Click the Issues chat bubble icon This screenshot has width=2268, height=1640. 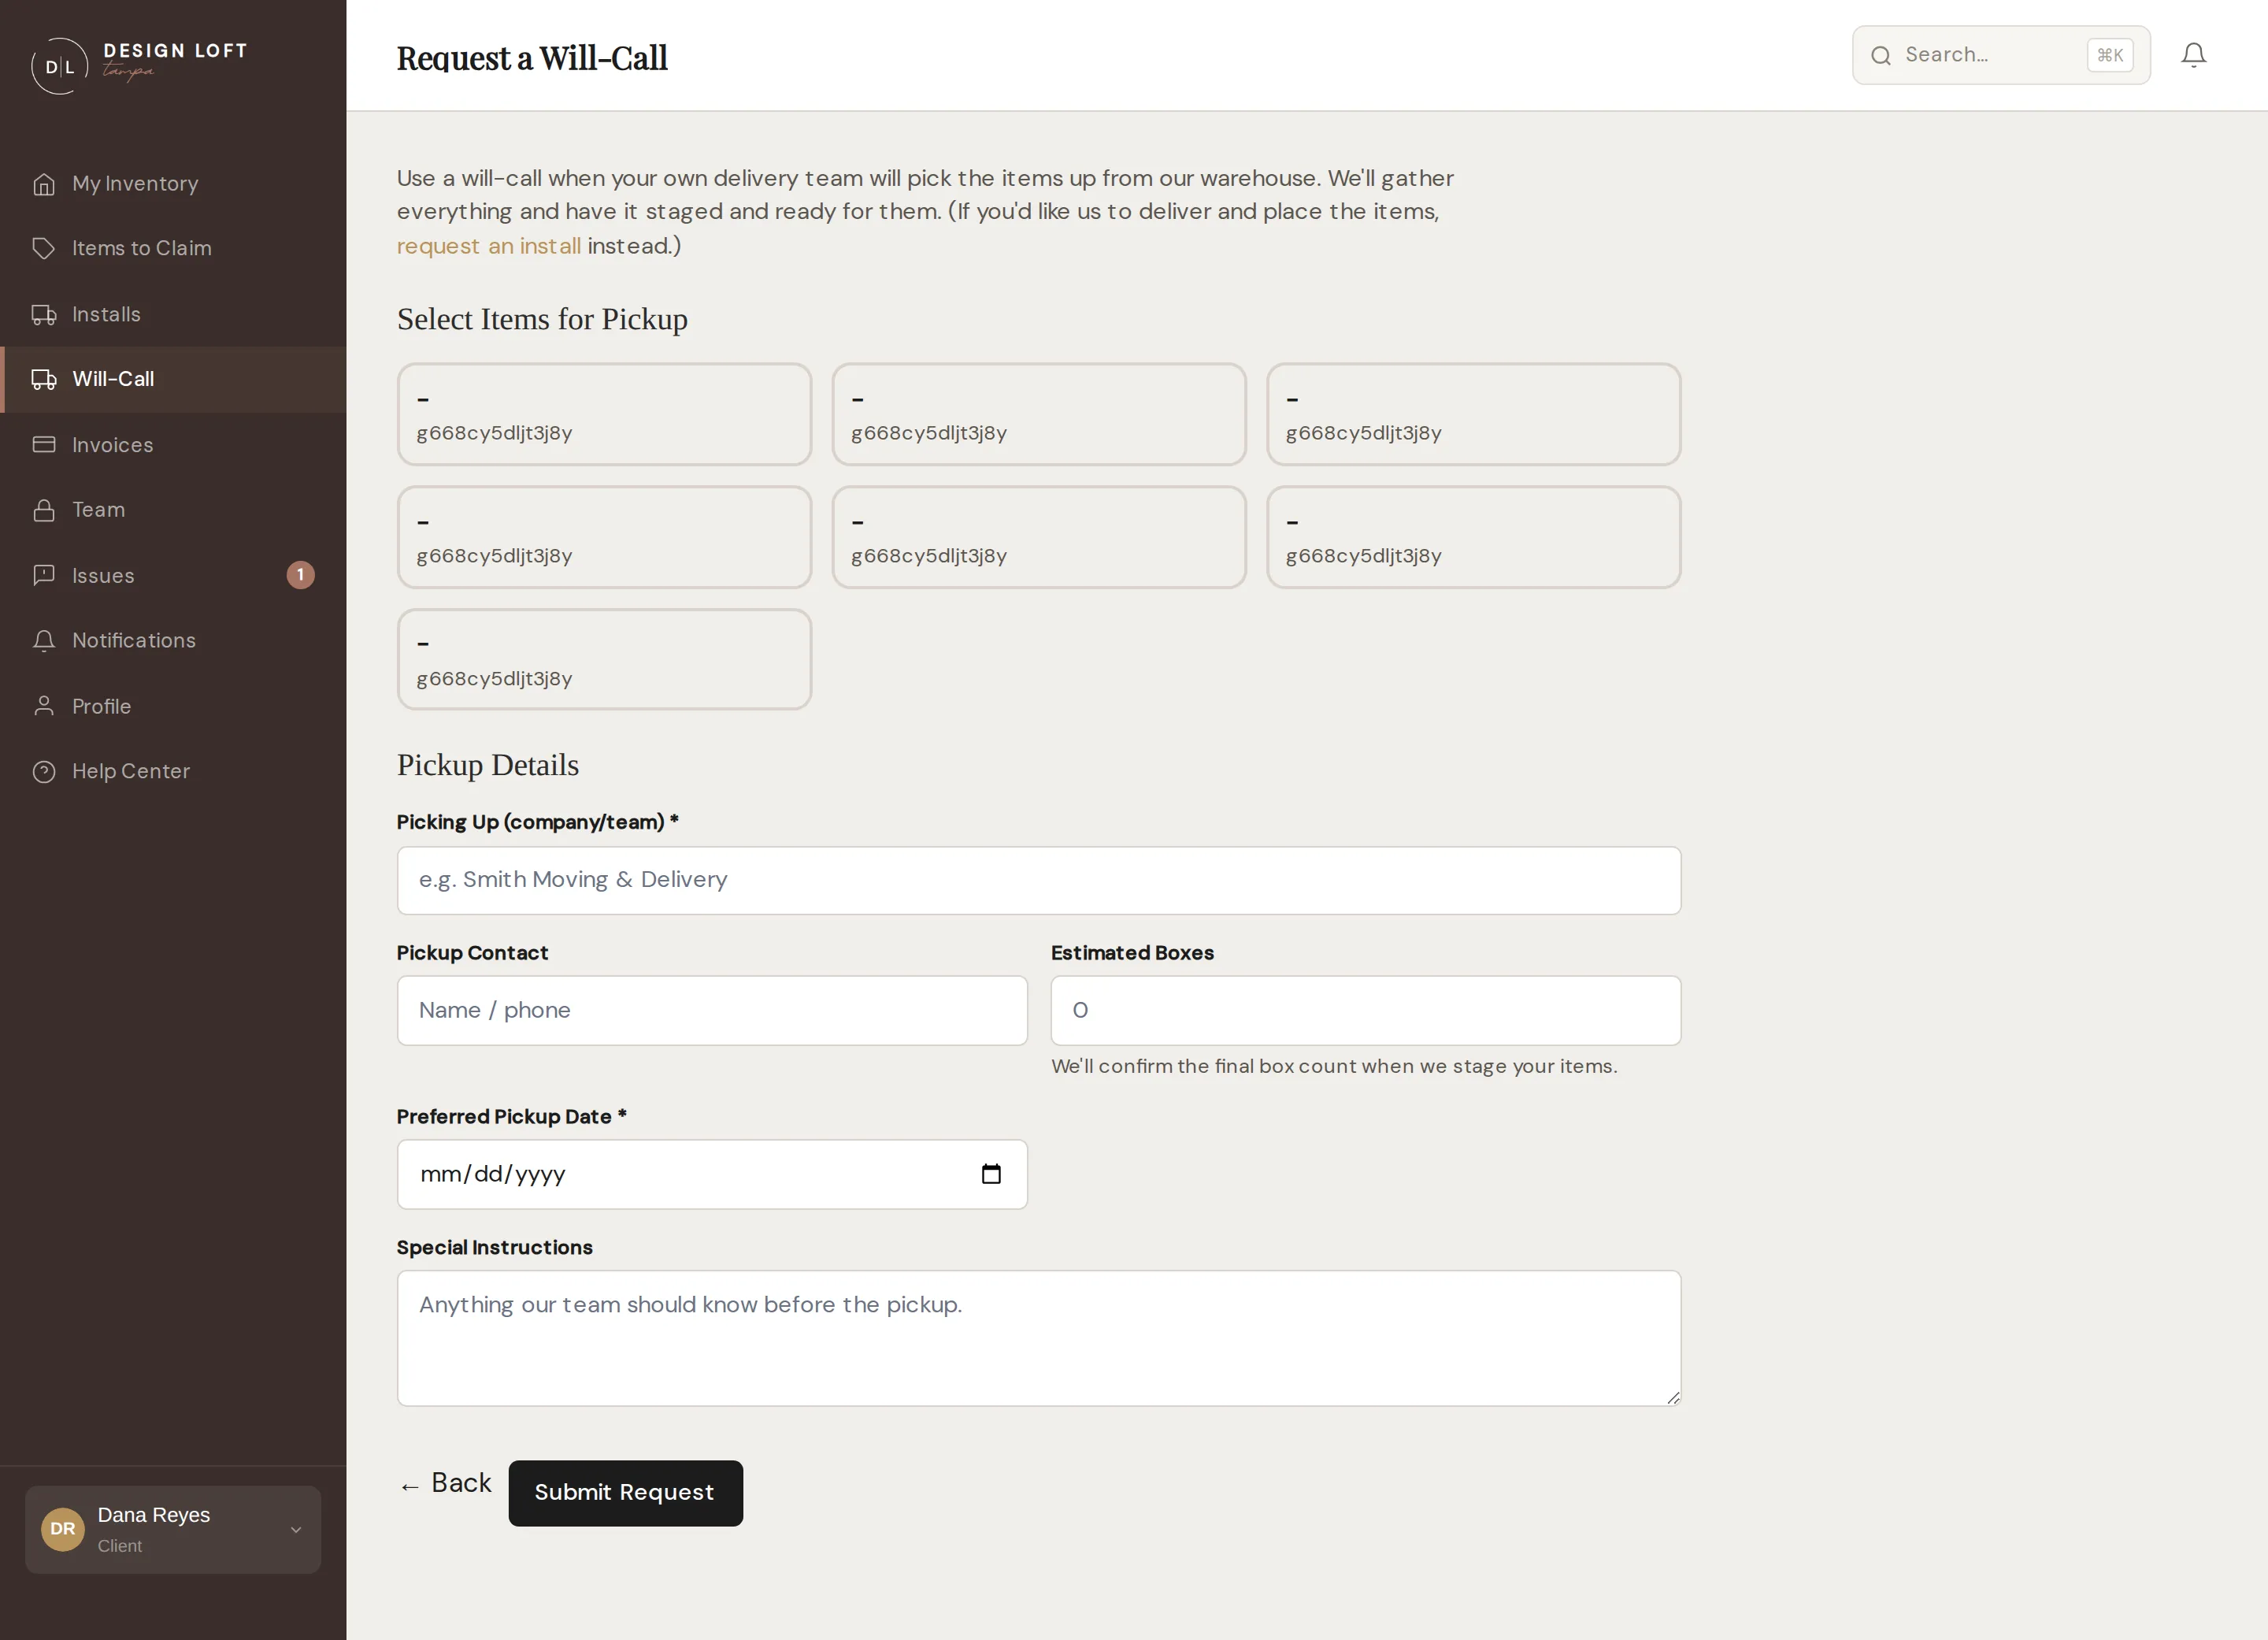(44, 575)
